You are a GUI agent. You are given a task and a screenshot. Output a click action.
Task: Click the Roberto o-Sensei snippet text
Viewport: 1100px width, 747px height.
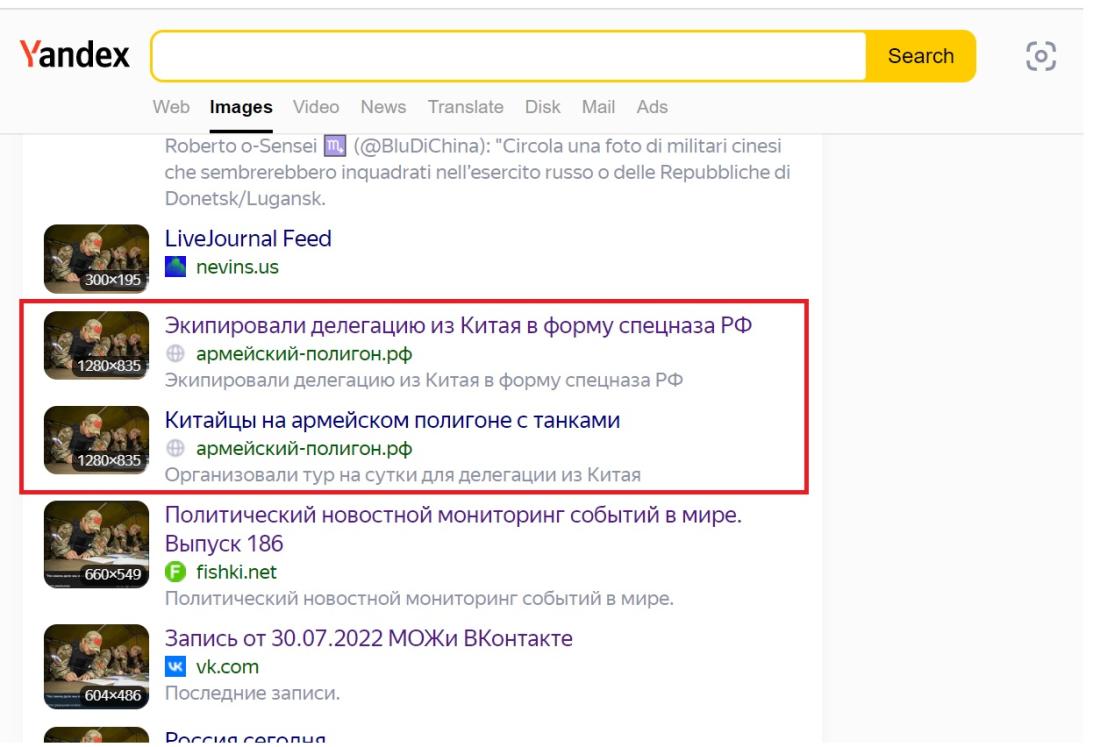coord(477,172)
